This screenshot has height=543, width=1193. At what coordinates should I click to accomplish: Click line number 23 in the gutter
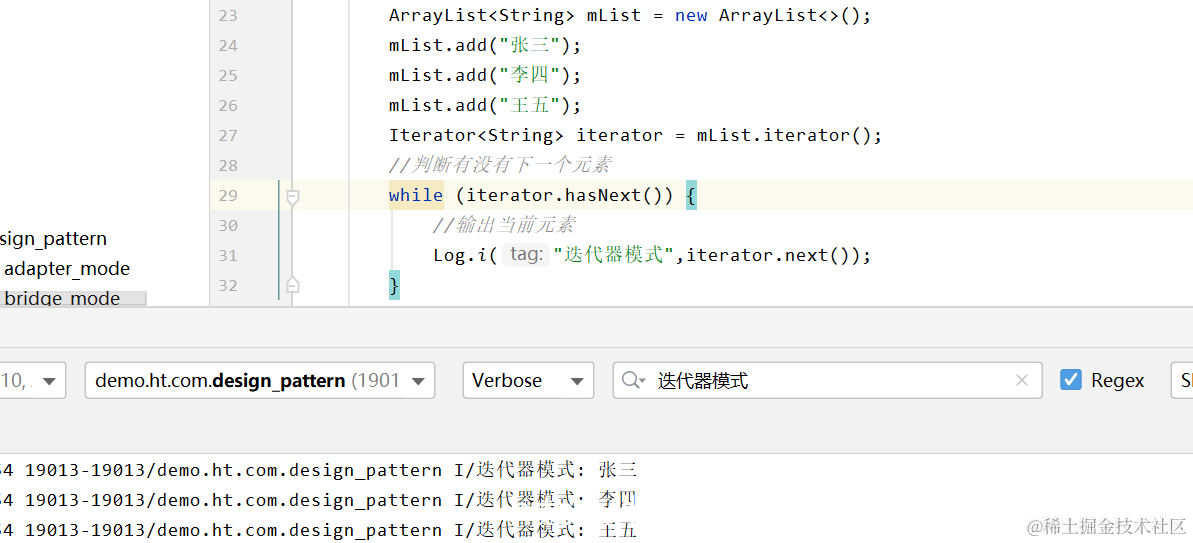click(x=227, y=16)
